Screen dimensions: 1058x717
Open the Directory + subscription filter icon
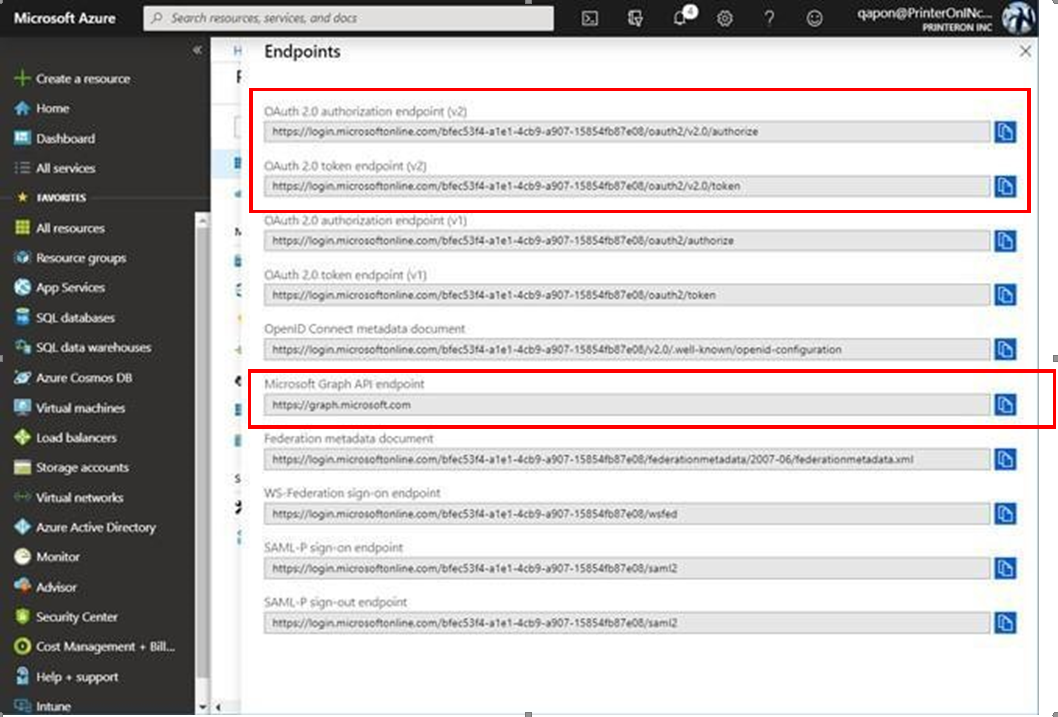[635, 18]
